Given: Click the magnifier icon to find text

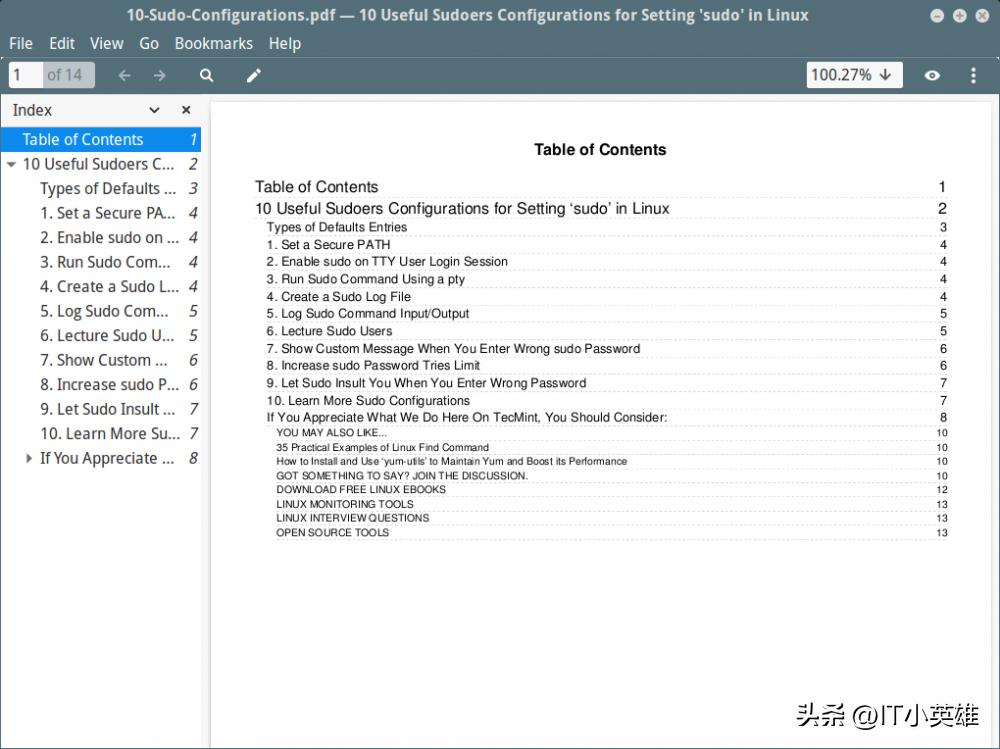Looking at the screenshot, I should point(206,74).
